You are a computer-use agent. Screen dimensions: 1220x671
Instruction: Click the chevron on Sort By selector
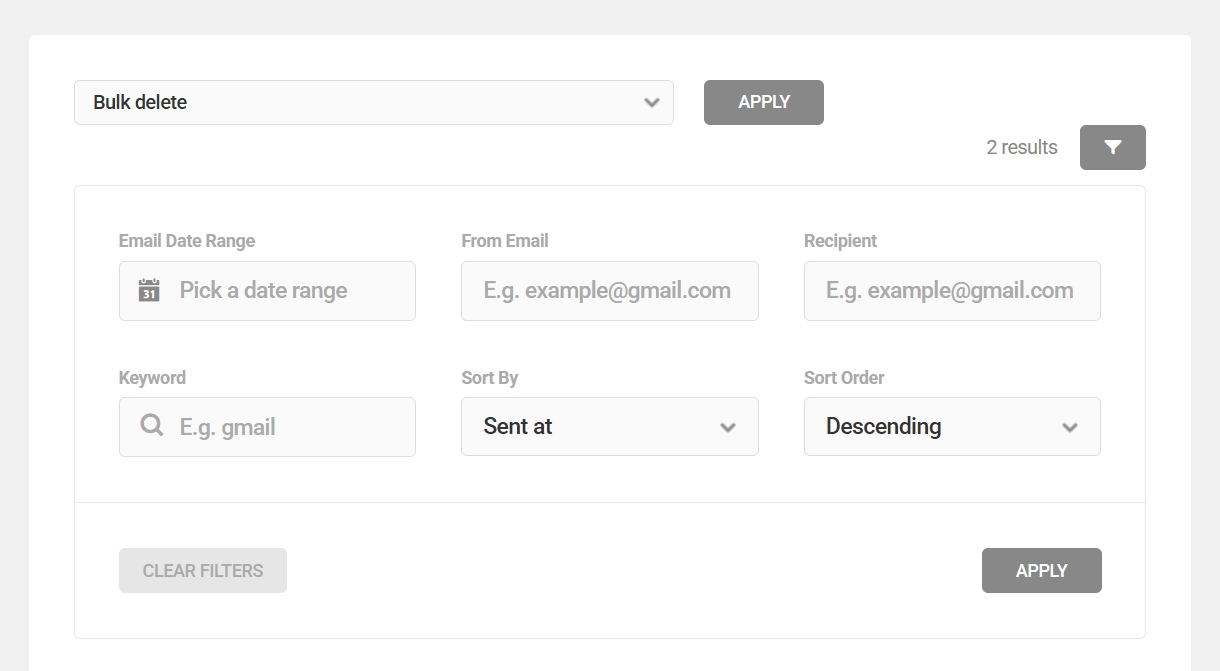click(x=727, y=426)
